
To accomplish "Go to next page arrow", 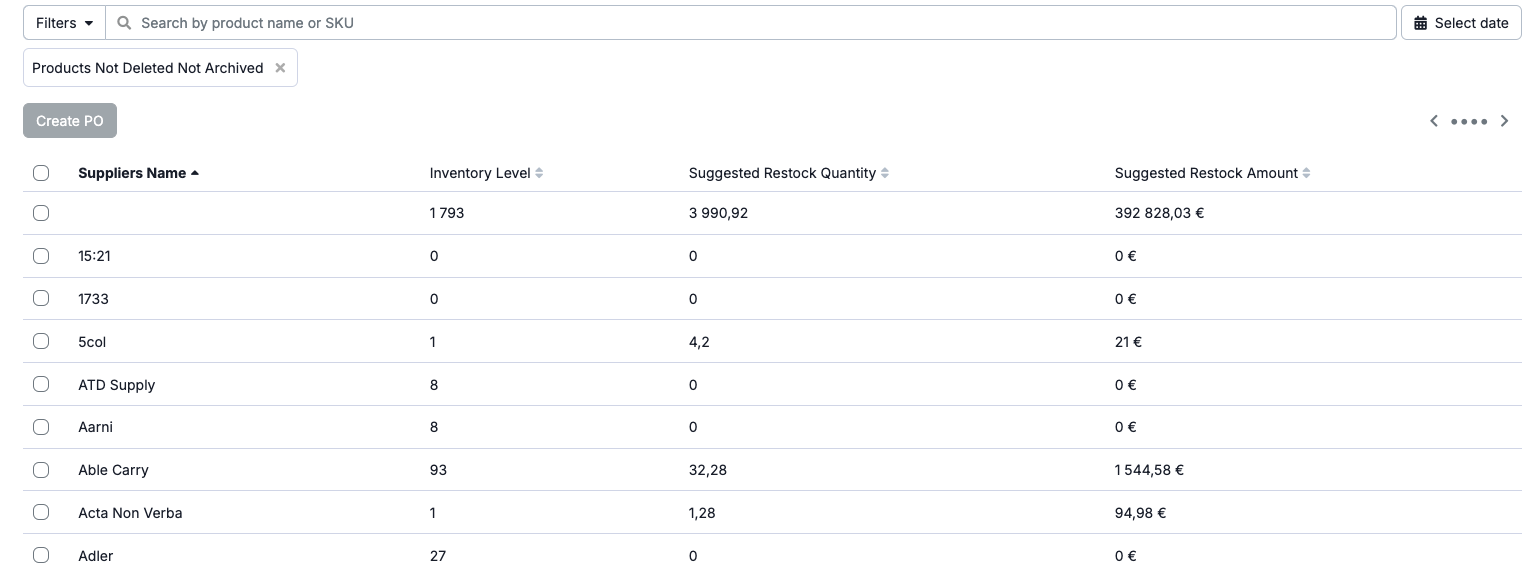I will pyautogui.click(x=1504, y=121).
